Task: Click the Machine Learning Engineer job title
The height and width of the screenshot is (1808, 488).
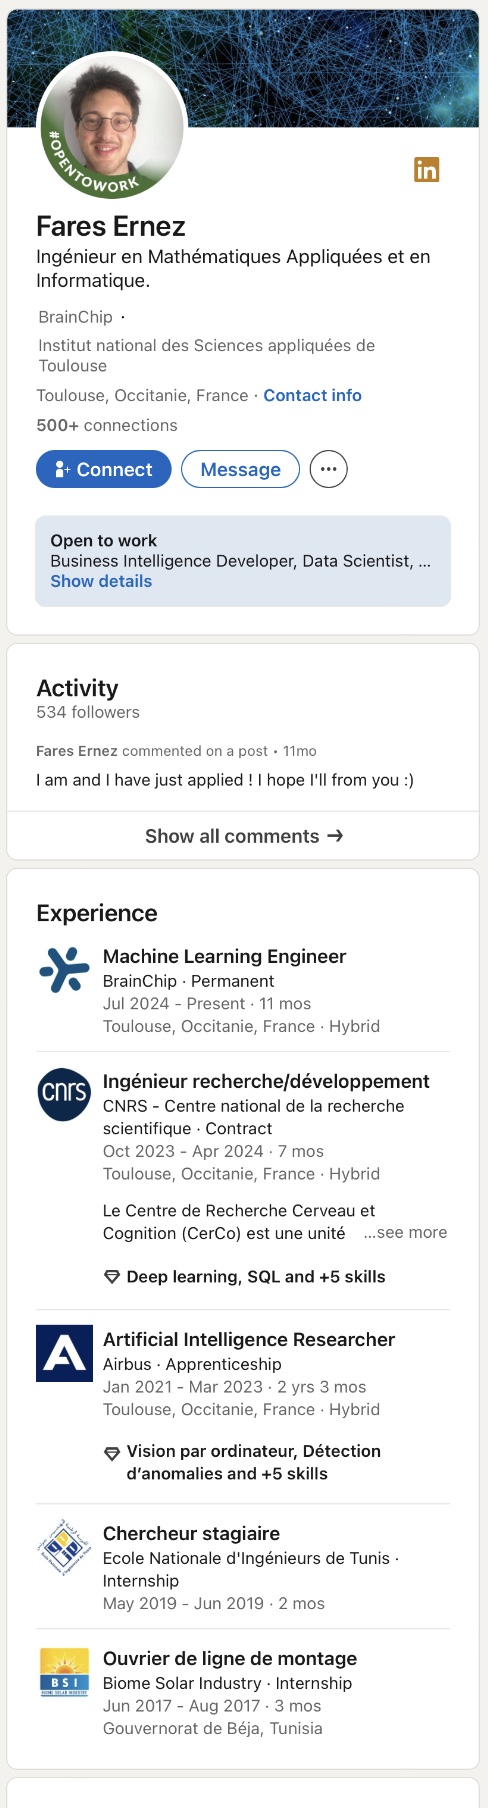Action: (225, 957)
